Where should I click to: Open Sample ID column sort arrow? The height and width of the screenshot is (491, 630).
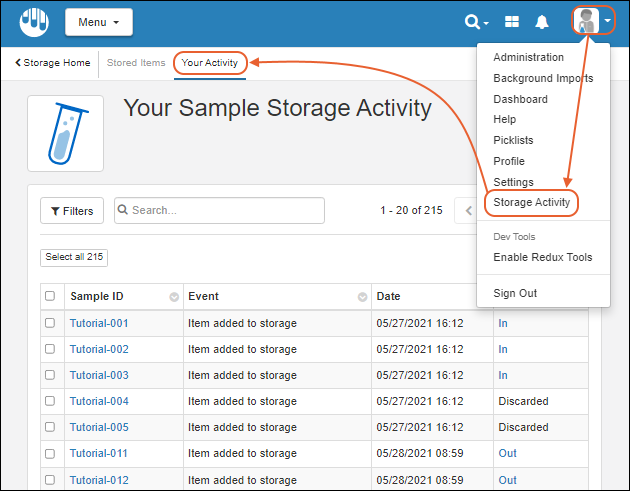(174, 297)
